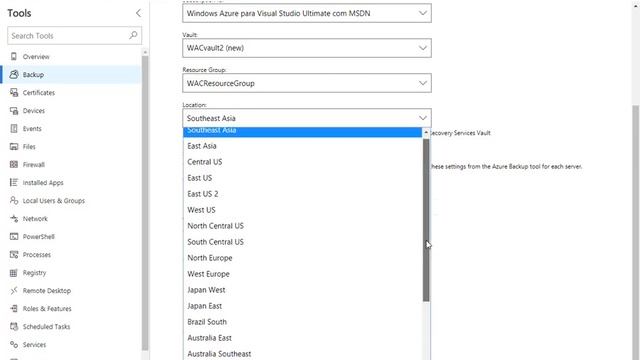The height and width of the screenshot is (360, 640).
Task: Open the Events tool icon
Action: point(14,129)
